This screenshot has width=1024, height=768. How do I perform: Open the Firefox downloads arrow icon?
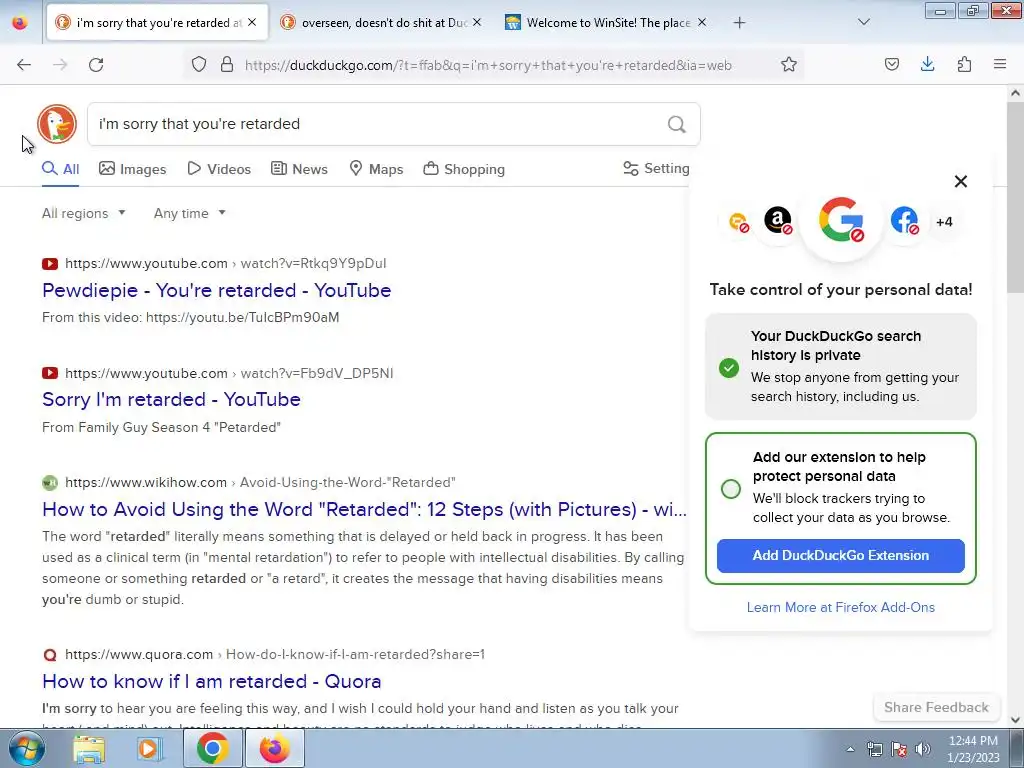pos(927,64)
